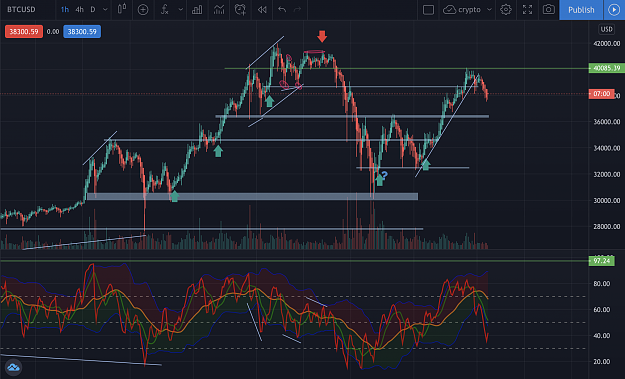Click the crypto saved layout name
Screen dimensions: 625x379
(469, 10)
